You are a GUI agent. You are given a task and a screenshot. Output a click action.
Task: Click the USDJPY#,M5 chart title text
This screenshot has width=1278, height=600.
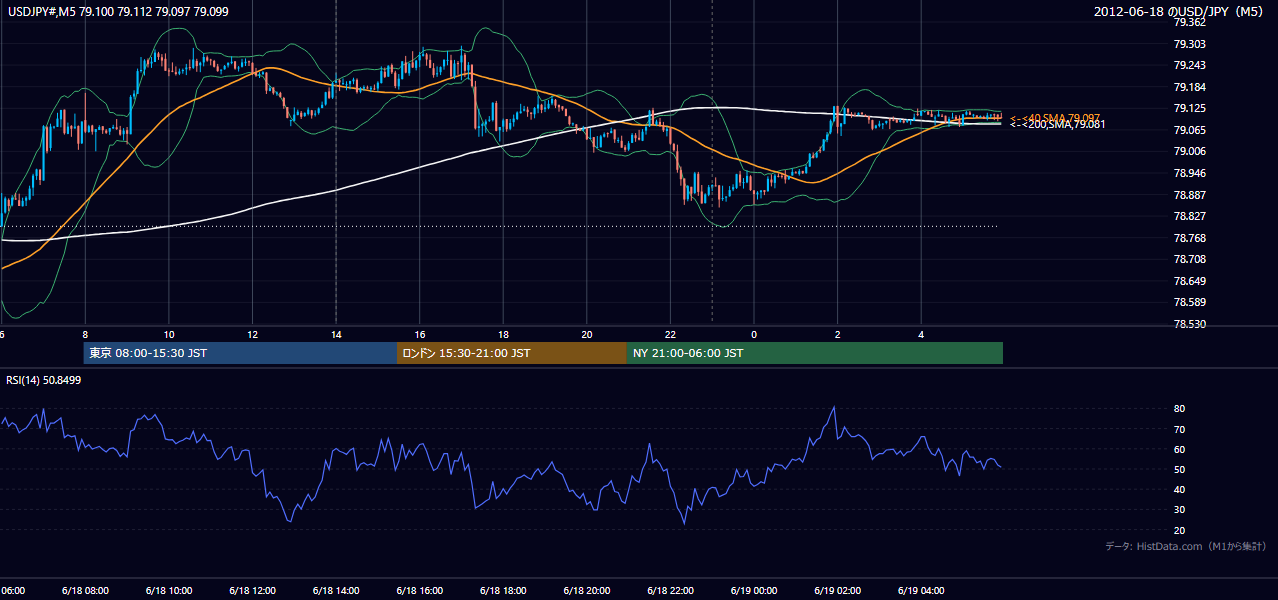[118, 10]
